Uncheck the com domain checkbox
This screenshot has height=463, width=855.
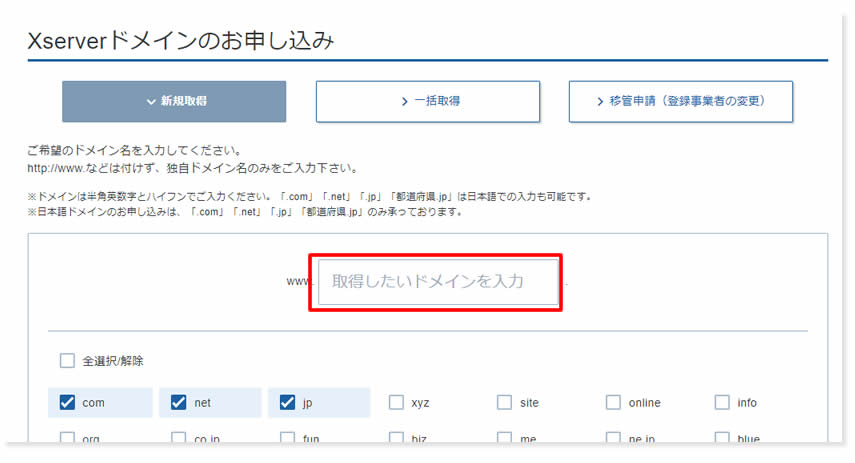click(x=67, y=402)
